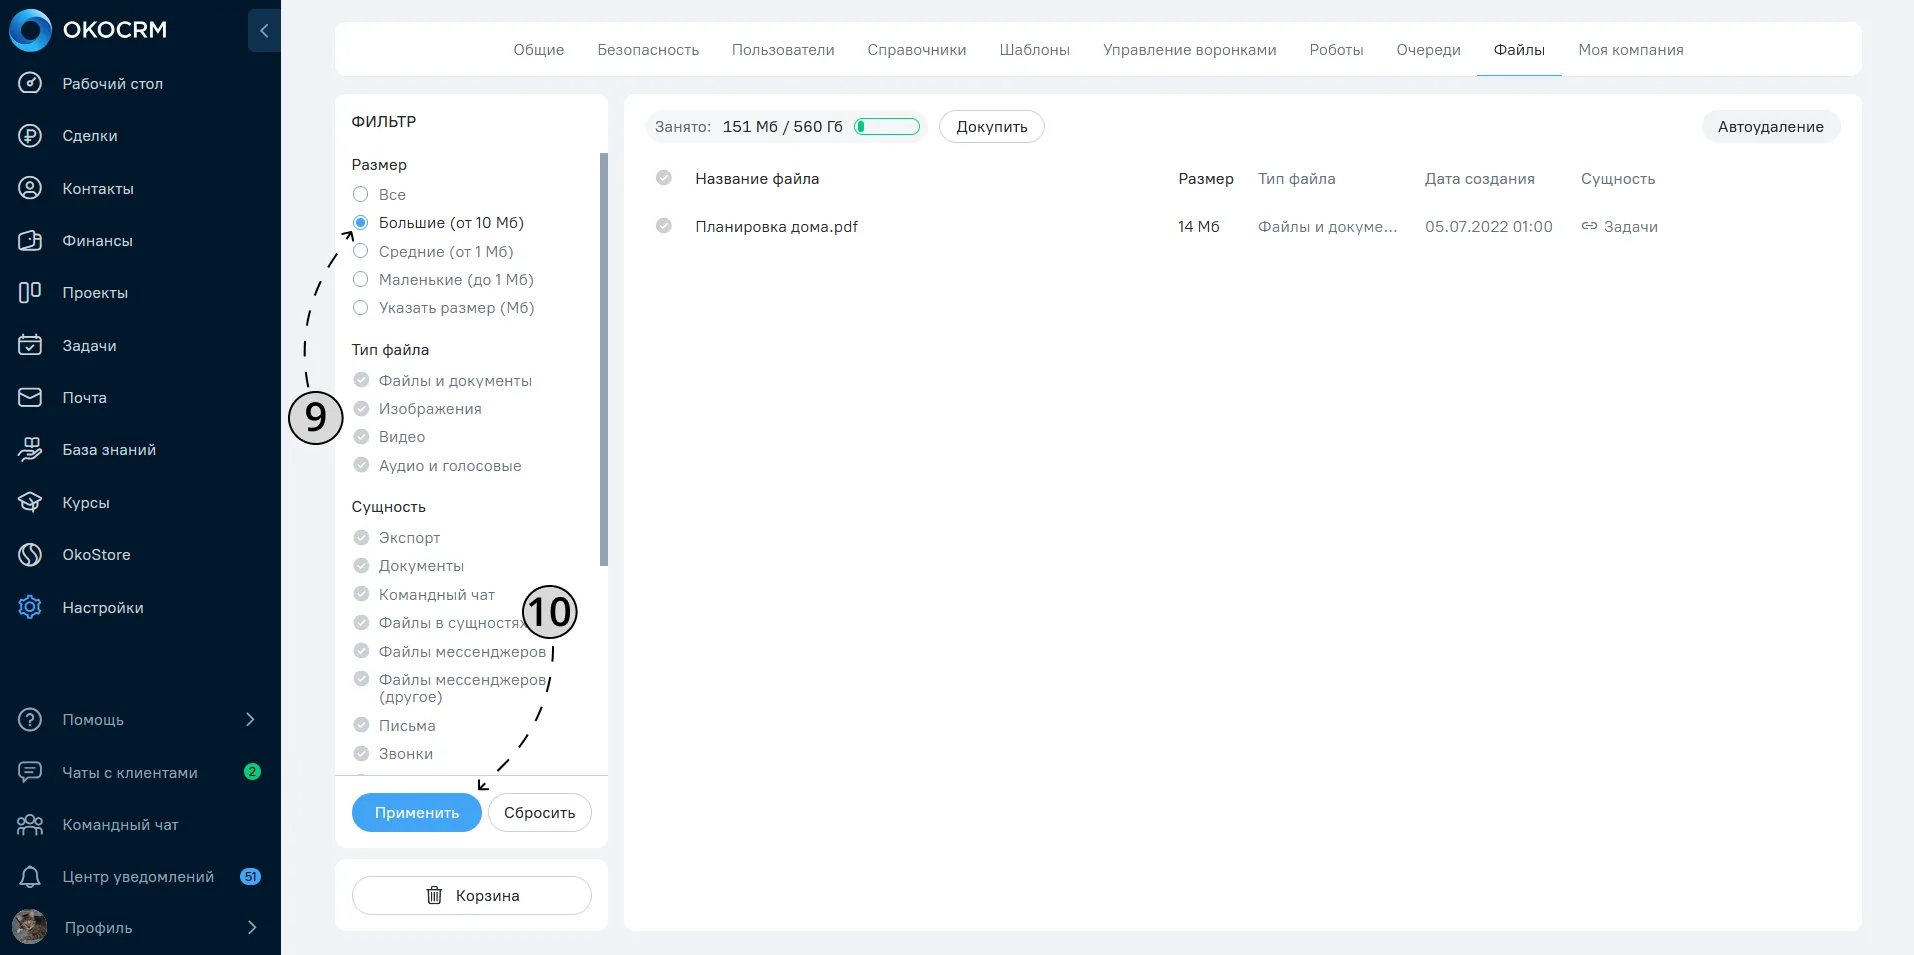Collapse the sidebar with the arrow button
This screenshot has height=955, width=1914.
pos(264,30)
